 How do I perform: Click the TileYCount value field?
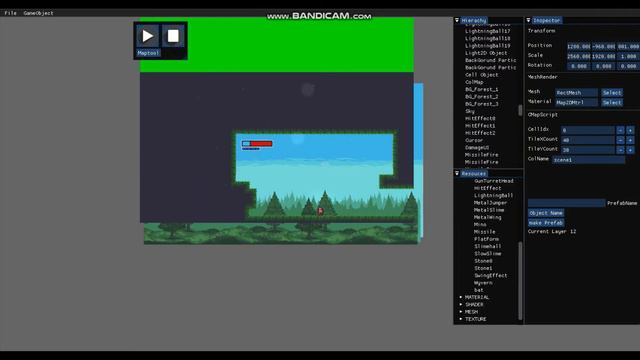(588, 150)
